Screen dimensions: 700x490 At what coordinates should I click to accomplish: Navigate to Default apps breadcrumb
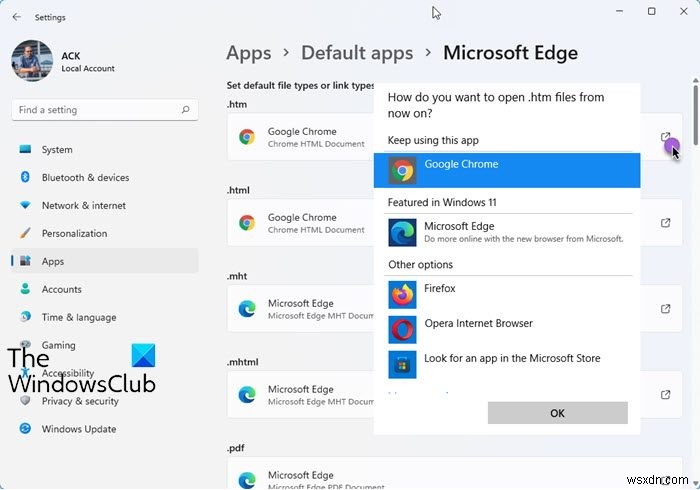coord(357,53)
